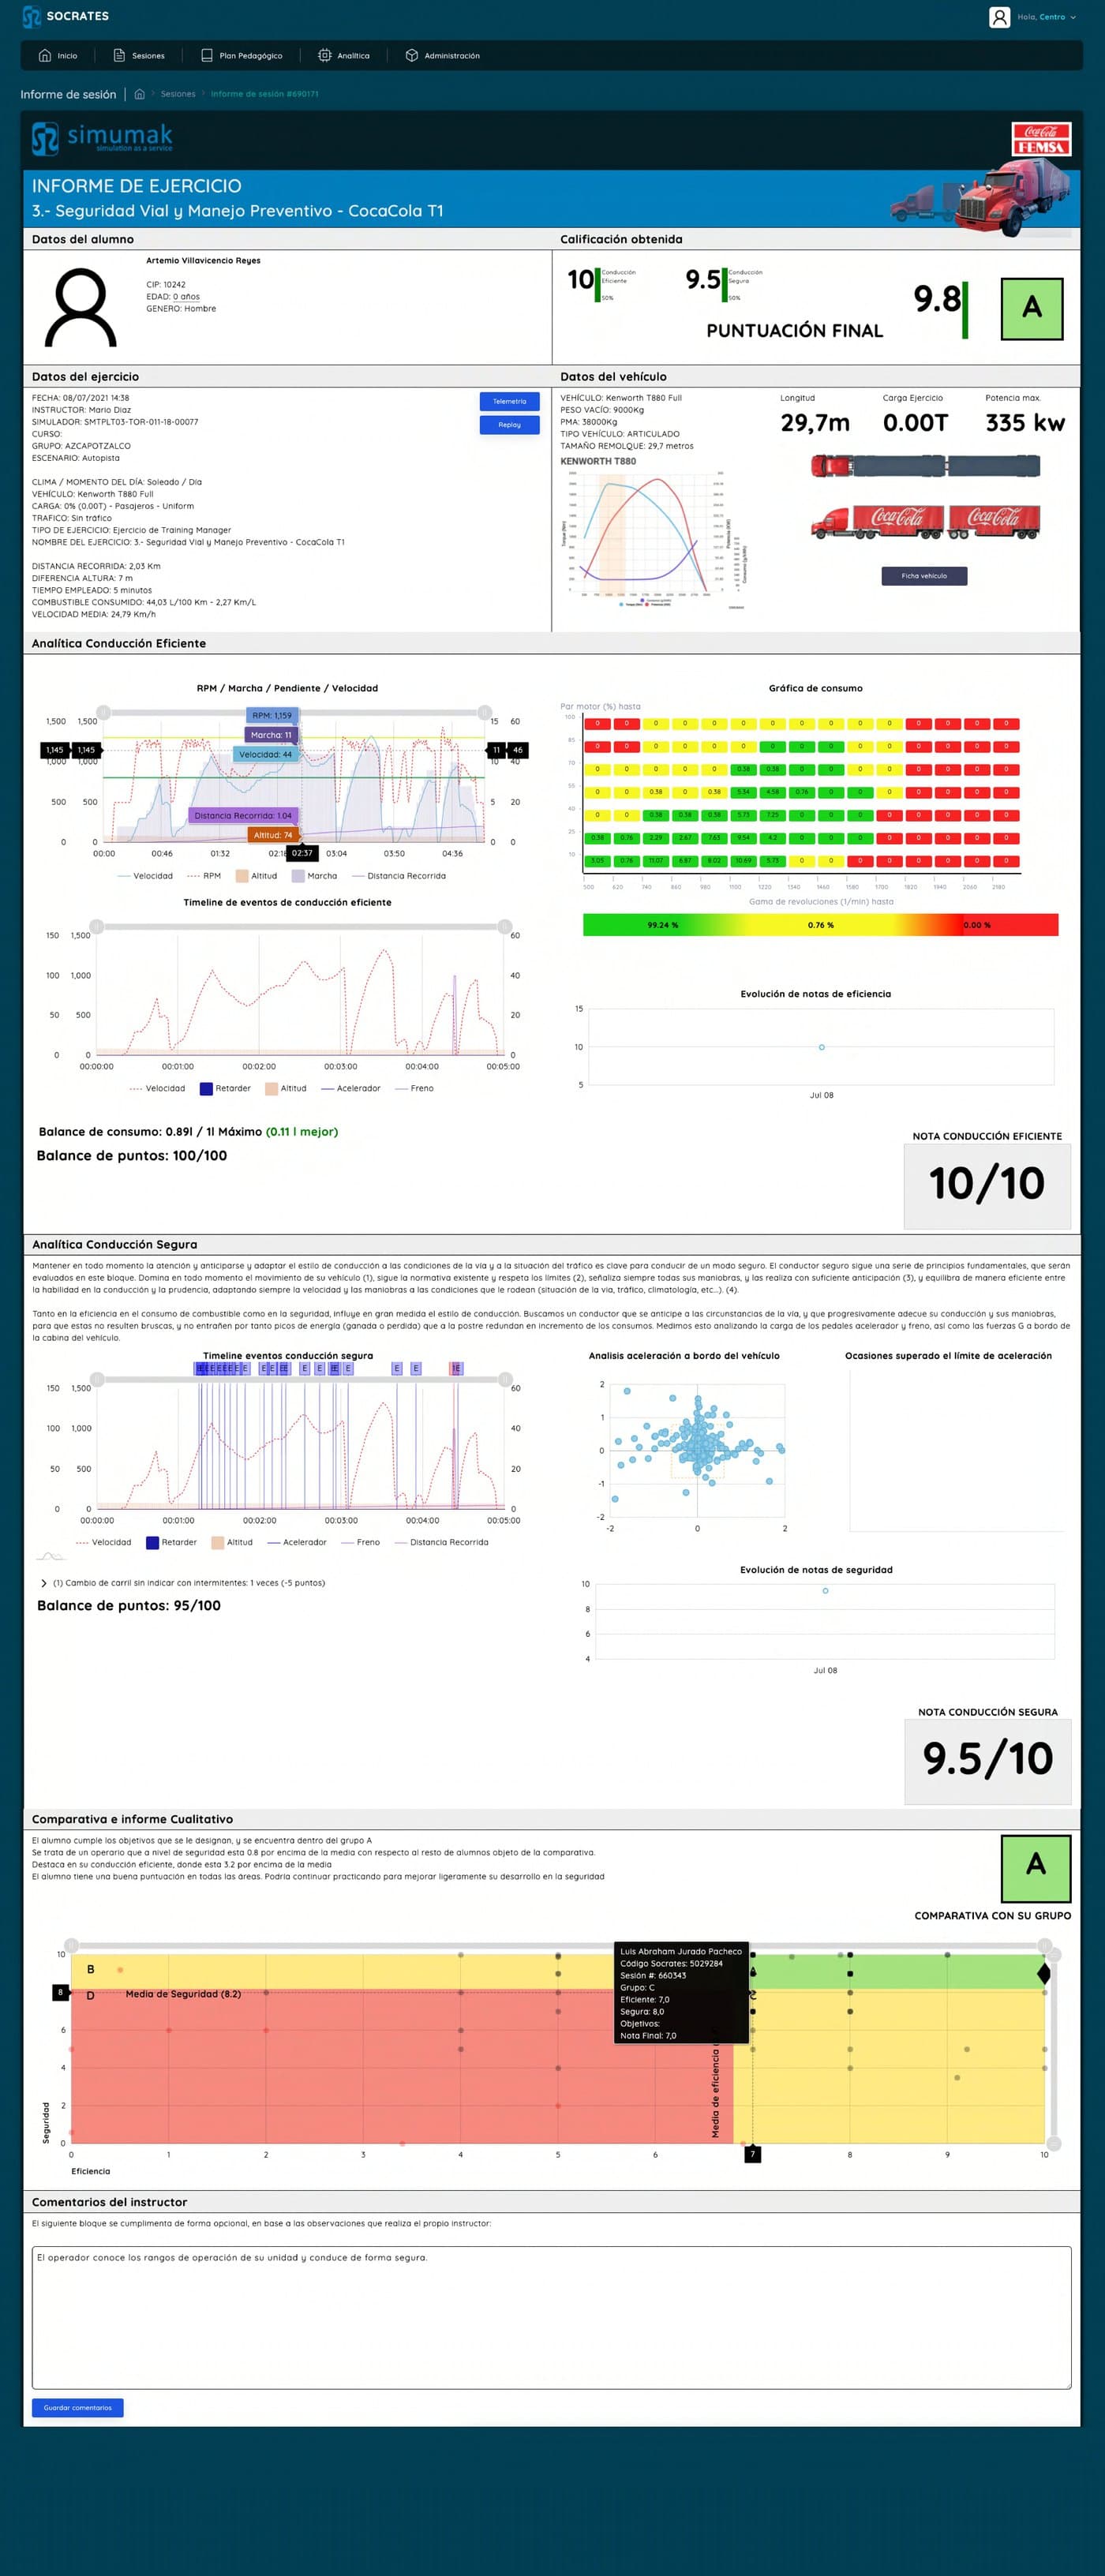Click the 9.5/10 nota conducción segura score
The height and width of the screenshot is (2576, 1105).
click(987, 1759)
